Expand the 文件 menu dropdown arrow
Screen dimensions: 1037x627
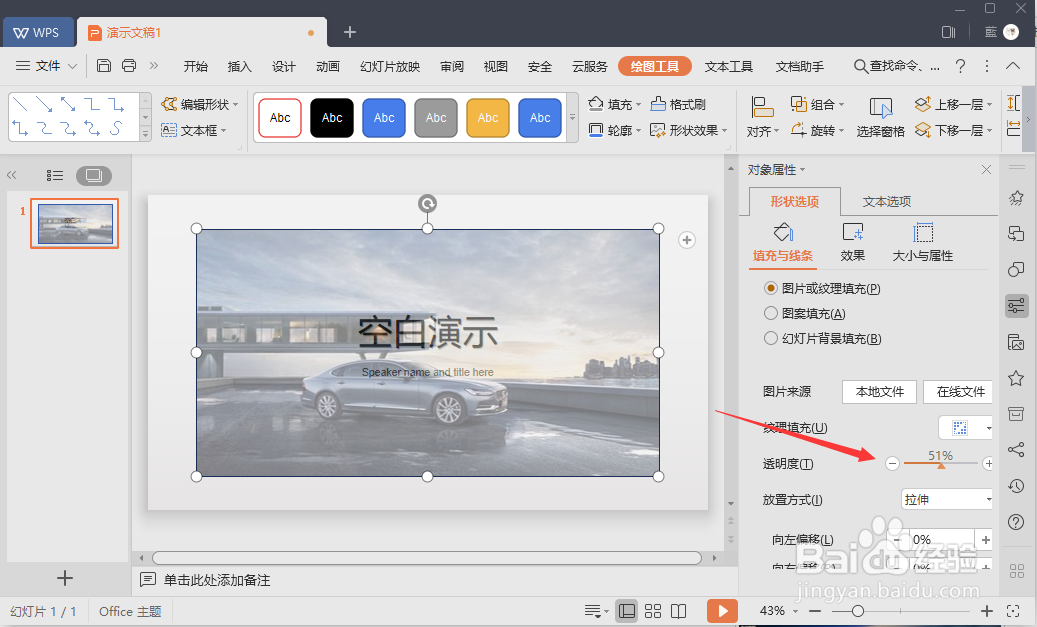coord(73,66)
